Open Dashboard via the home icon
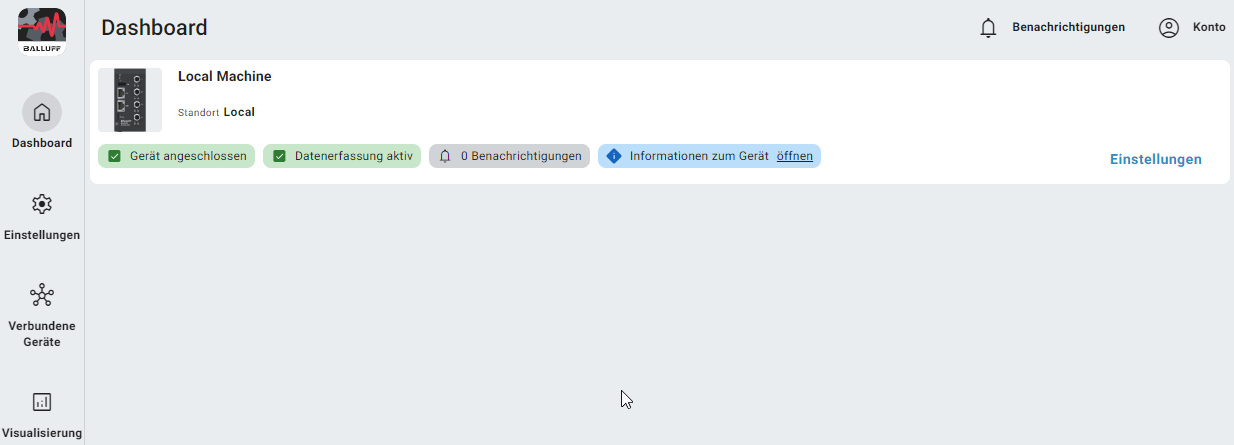Image resolution: width=1234 pixels, height=445 pixels. tap(42, 112)
